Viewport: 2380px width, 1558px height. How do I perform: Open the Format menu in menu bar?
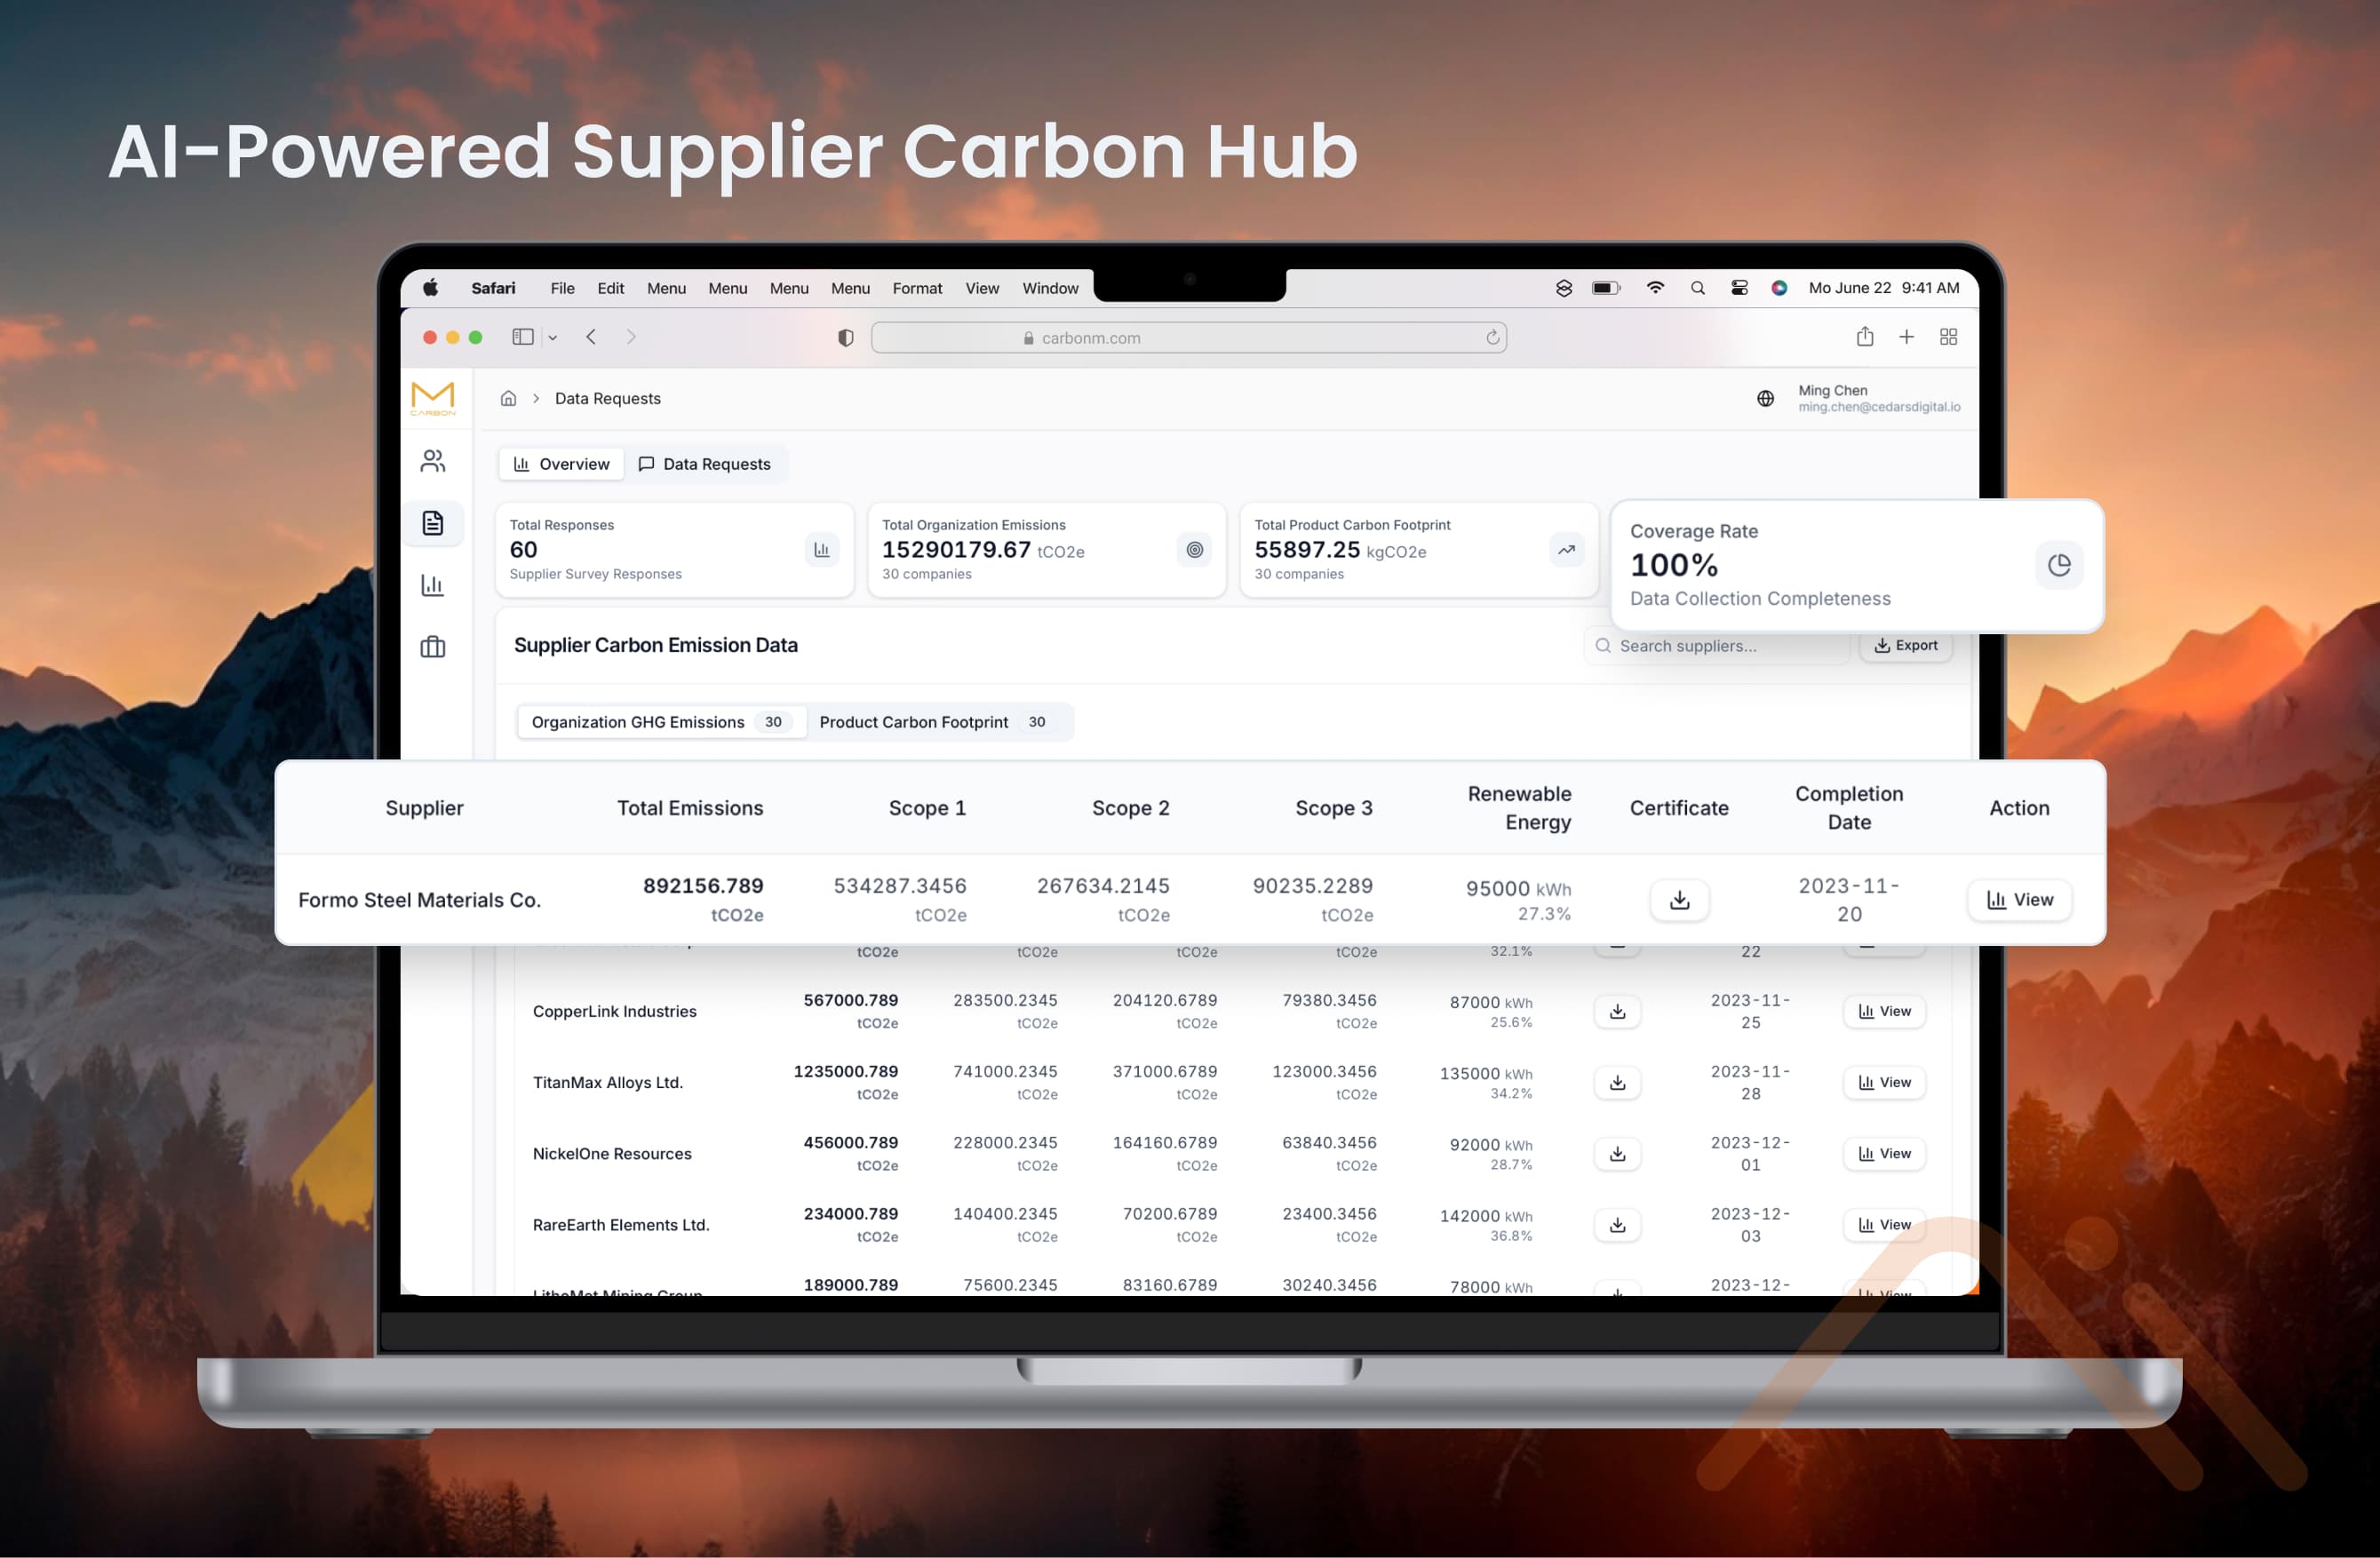[x=916, y=288]
